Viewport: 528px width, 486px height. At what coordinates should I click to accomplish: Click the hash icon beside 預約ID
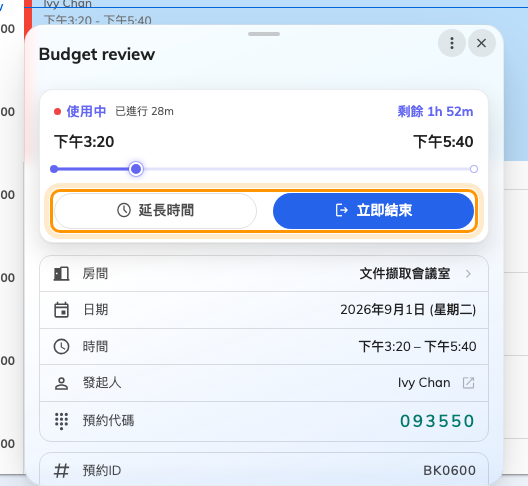pos(61,471)
